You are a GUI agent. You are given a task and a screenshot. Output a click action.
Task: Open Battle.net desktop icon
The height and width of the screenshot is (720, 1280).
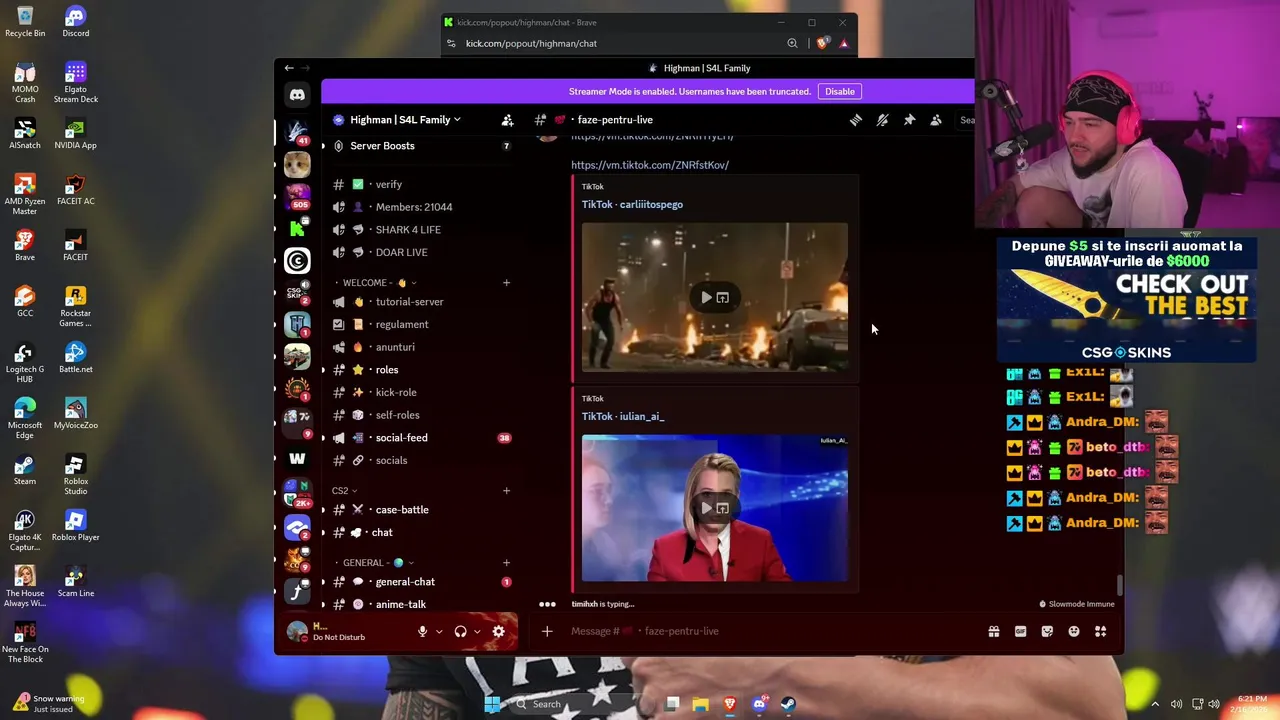tap(75, 357)
